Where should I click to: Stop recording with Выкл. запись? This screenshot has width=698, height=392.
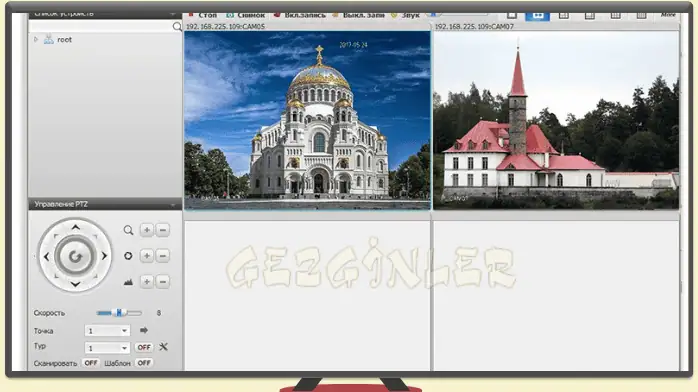click(x=358, y=15)
